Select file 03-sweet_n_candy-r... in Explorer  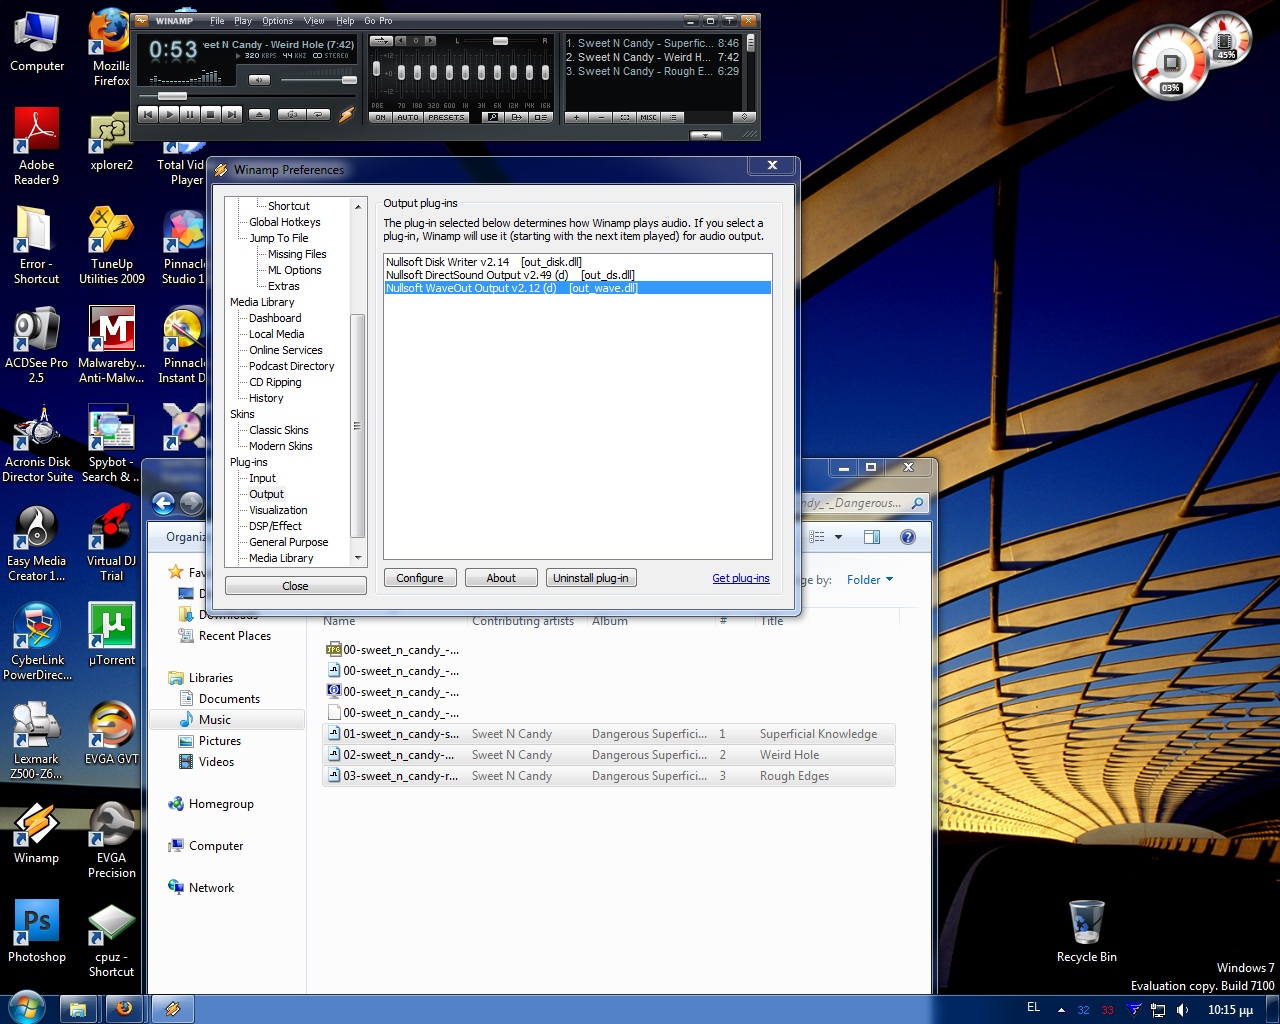609,776
